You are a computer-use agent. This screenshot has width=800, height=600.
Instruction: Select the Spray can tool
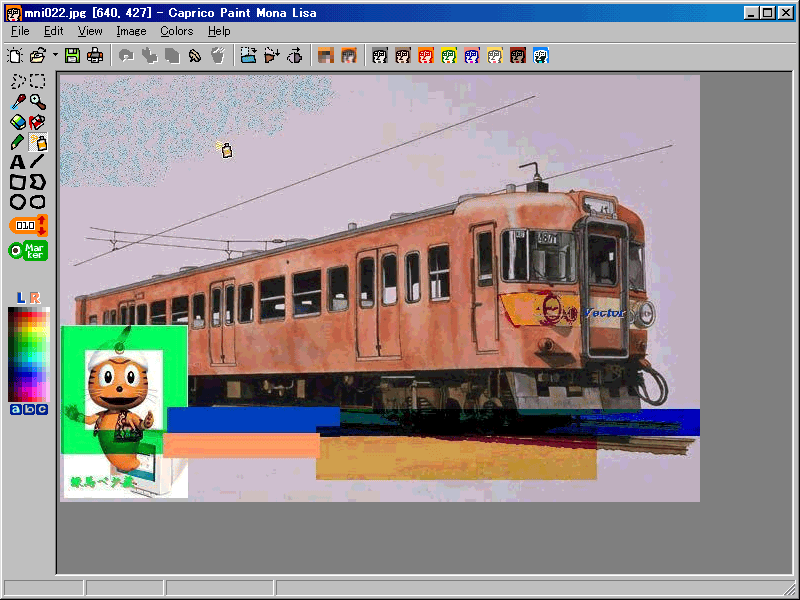point(38,142)
